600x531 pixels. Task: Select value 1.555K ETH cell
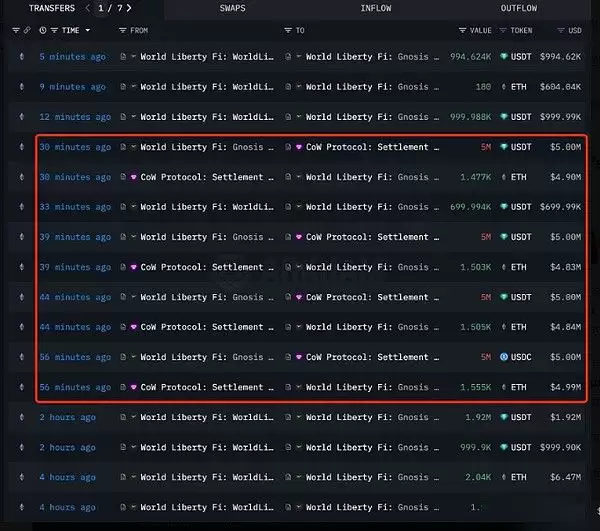click(x=476, y=387)
